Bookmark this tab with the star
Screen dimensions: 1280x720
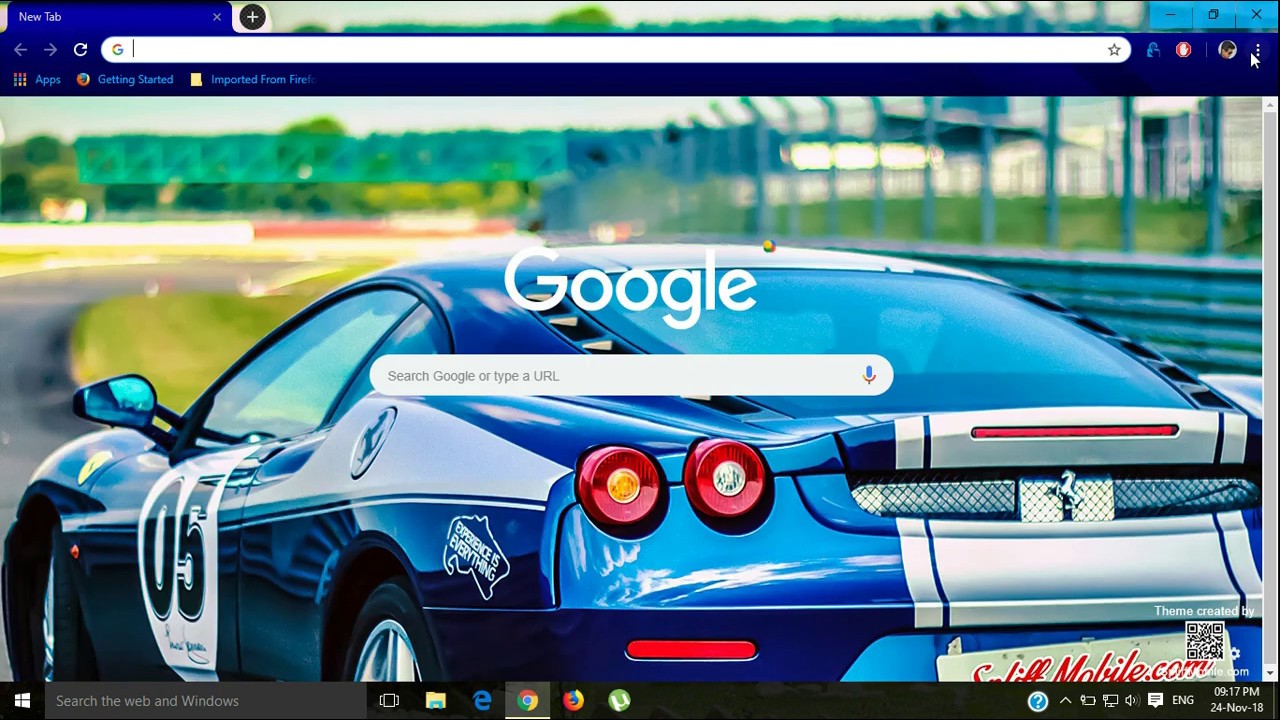(x=1114, y=50)
